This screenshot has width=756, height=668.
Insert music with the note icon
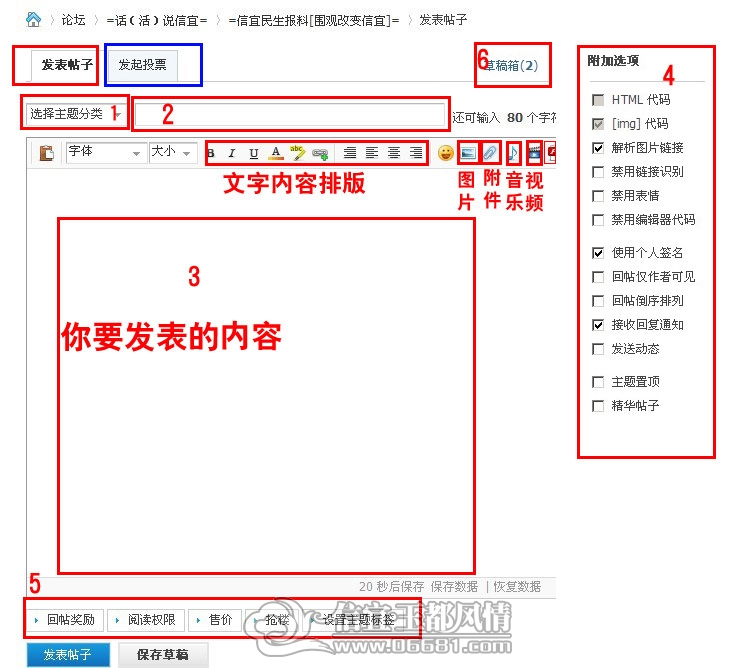513,153
